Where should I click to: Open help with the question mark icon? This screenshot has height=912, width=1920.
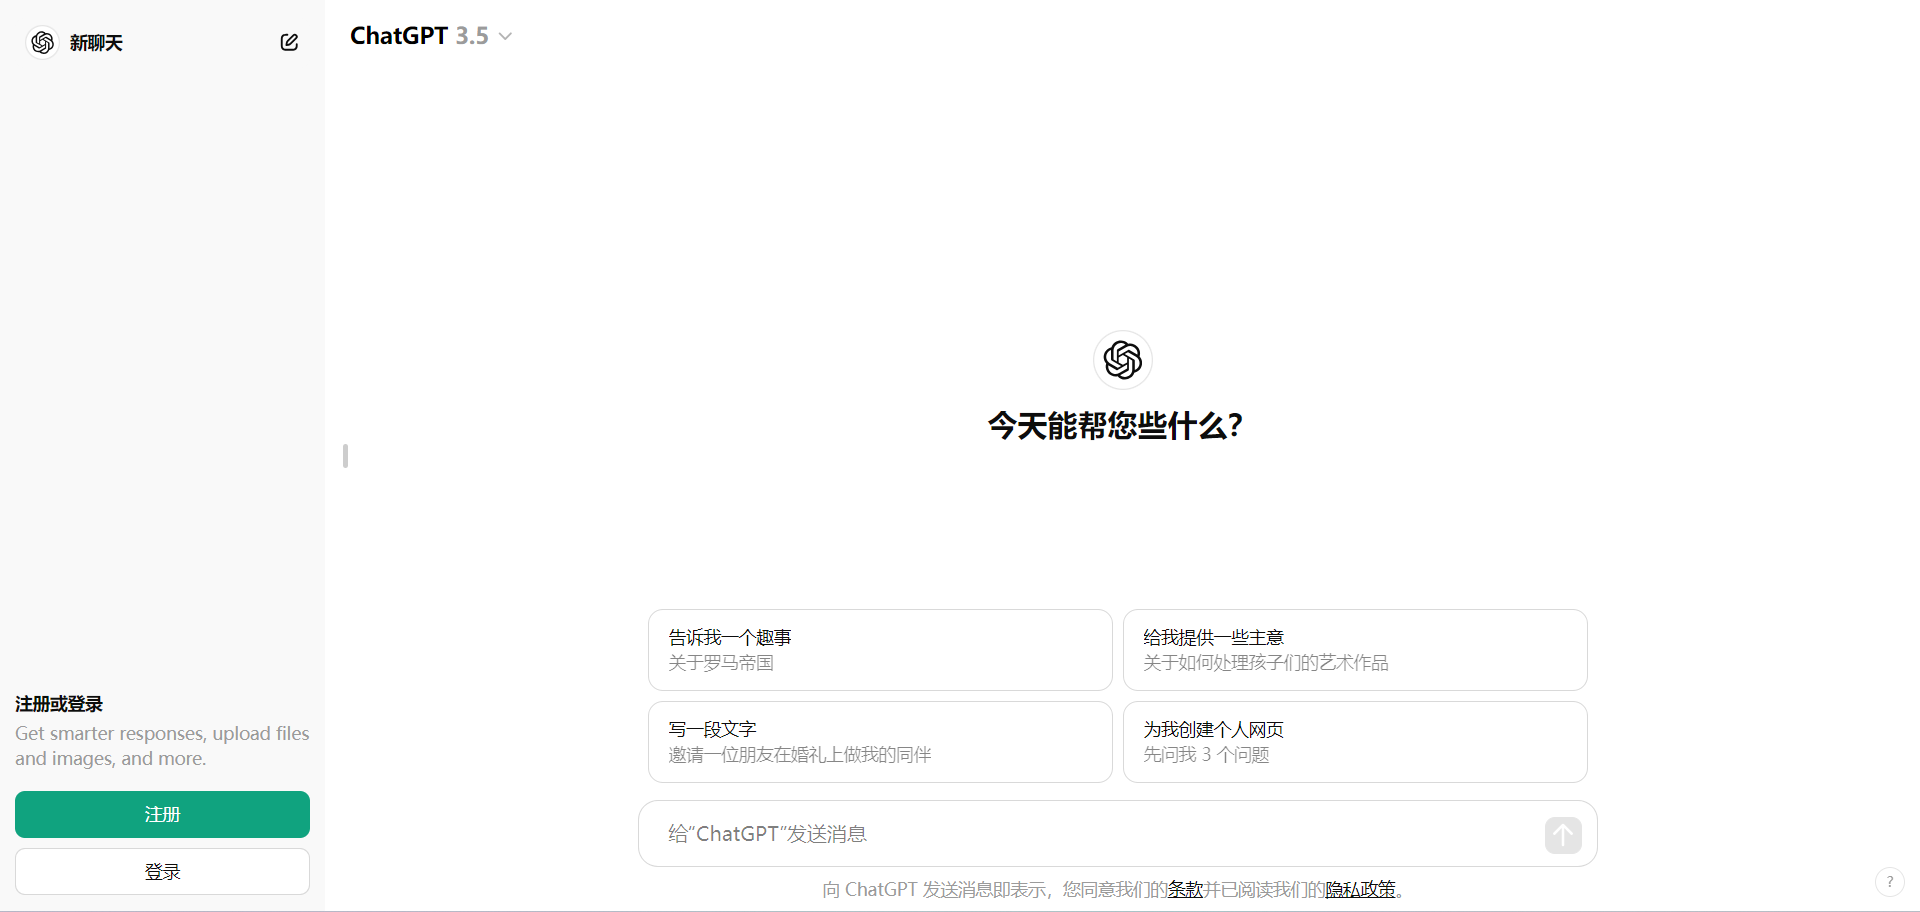point(1889,881)
